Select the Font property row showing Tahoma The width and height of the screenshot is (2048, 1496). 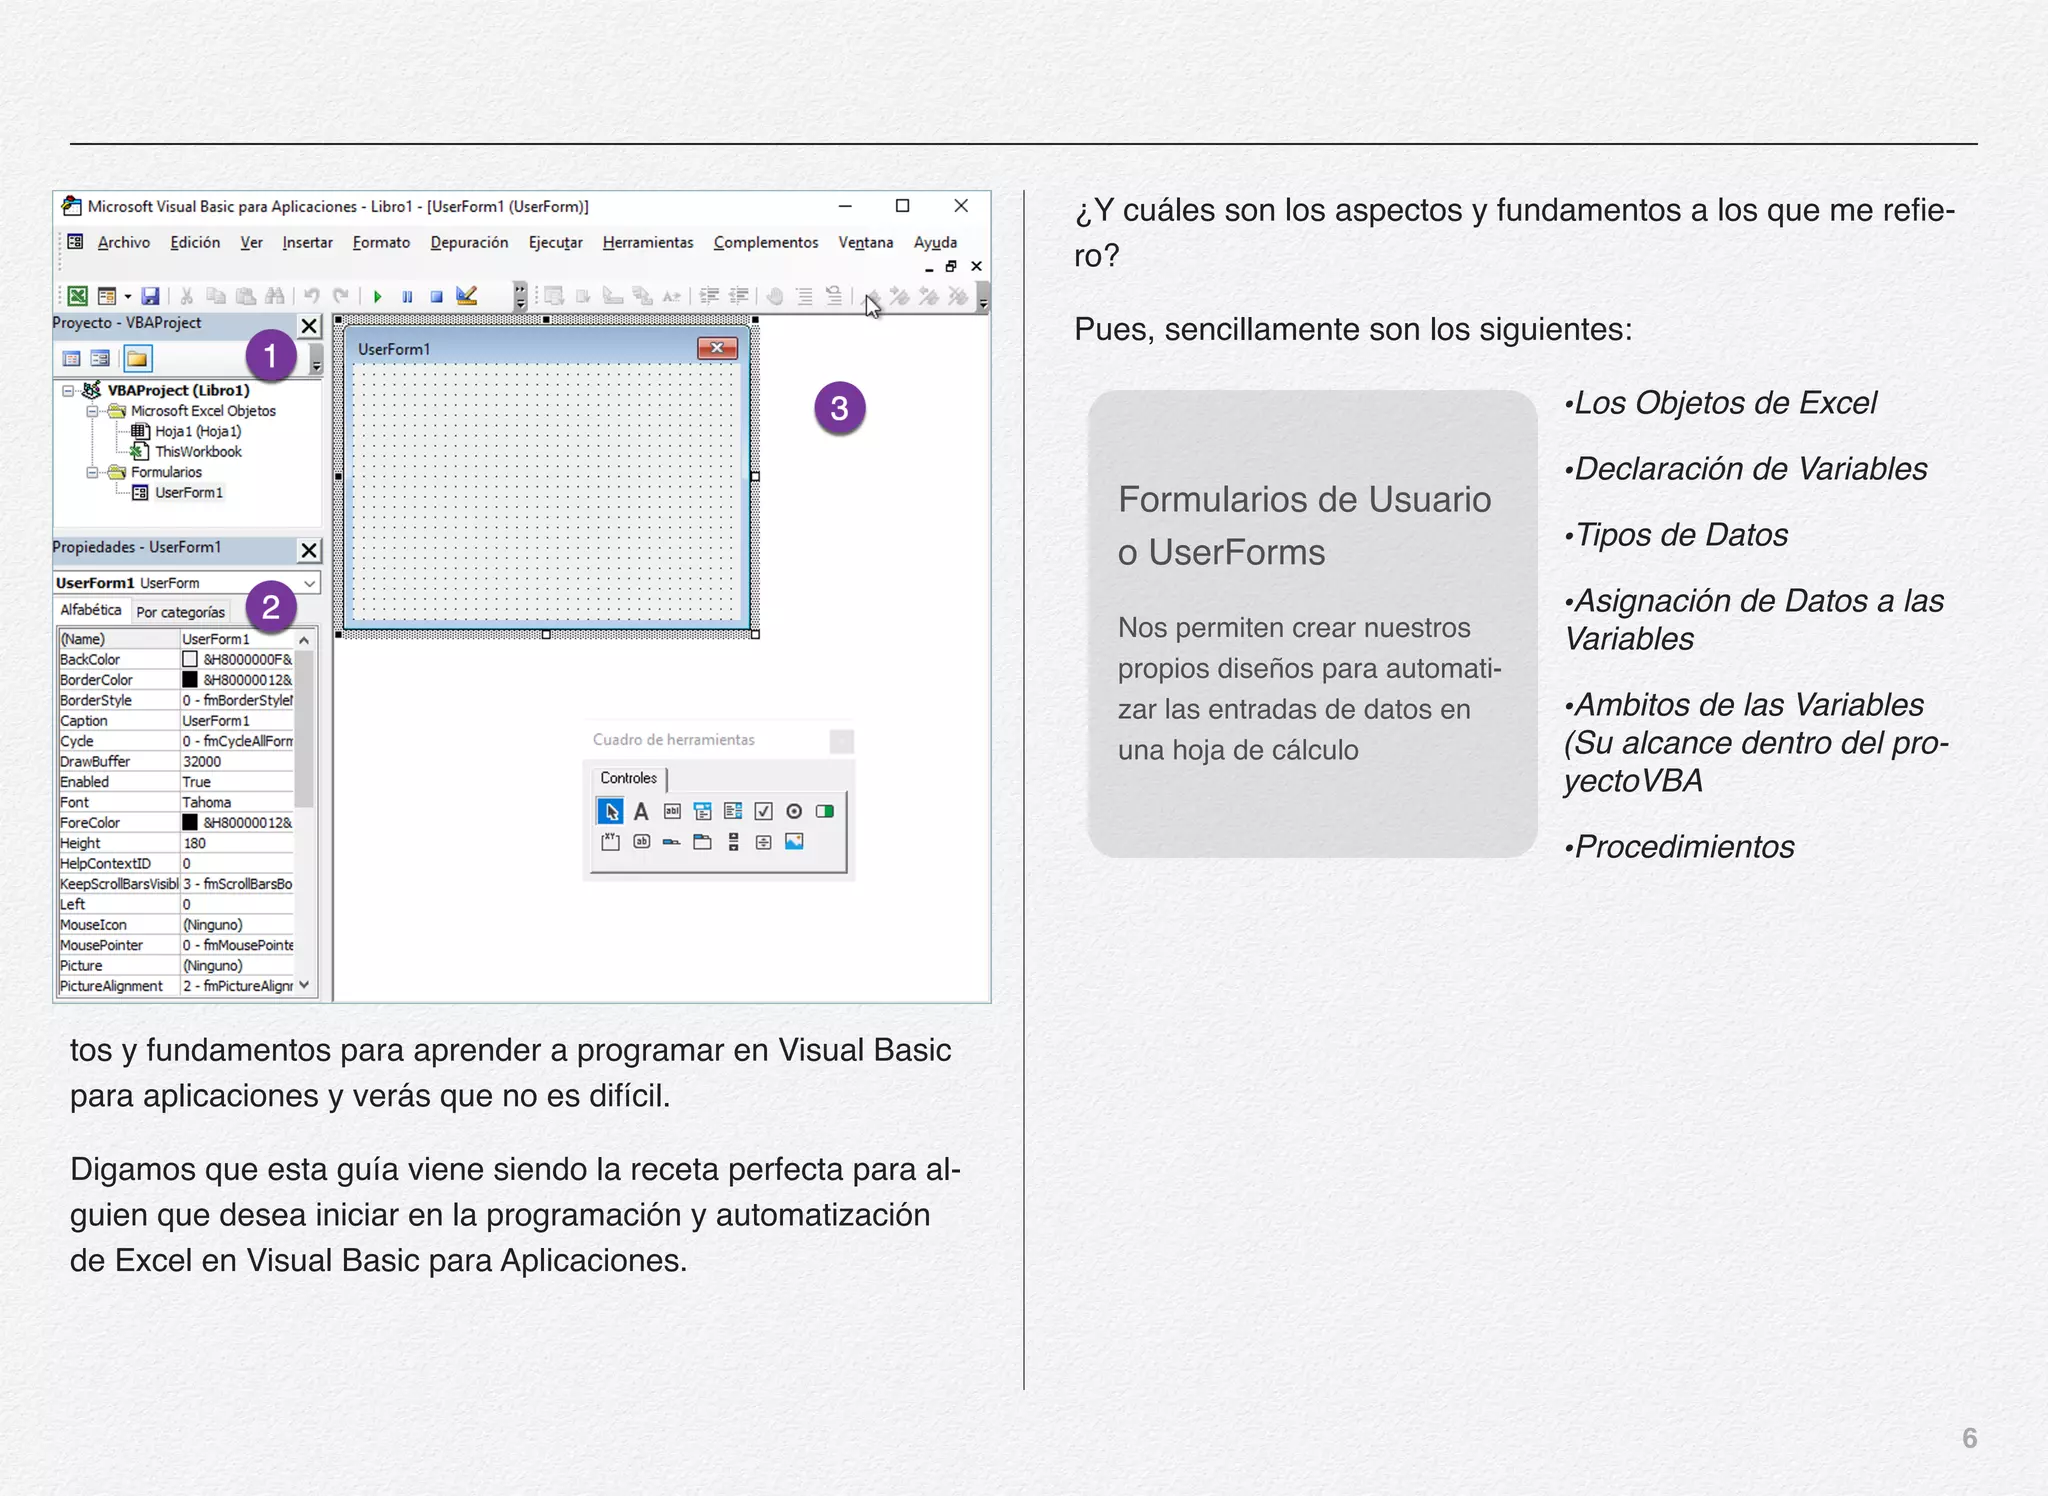[x=176, y=802]
